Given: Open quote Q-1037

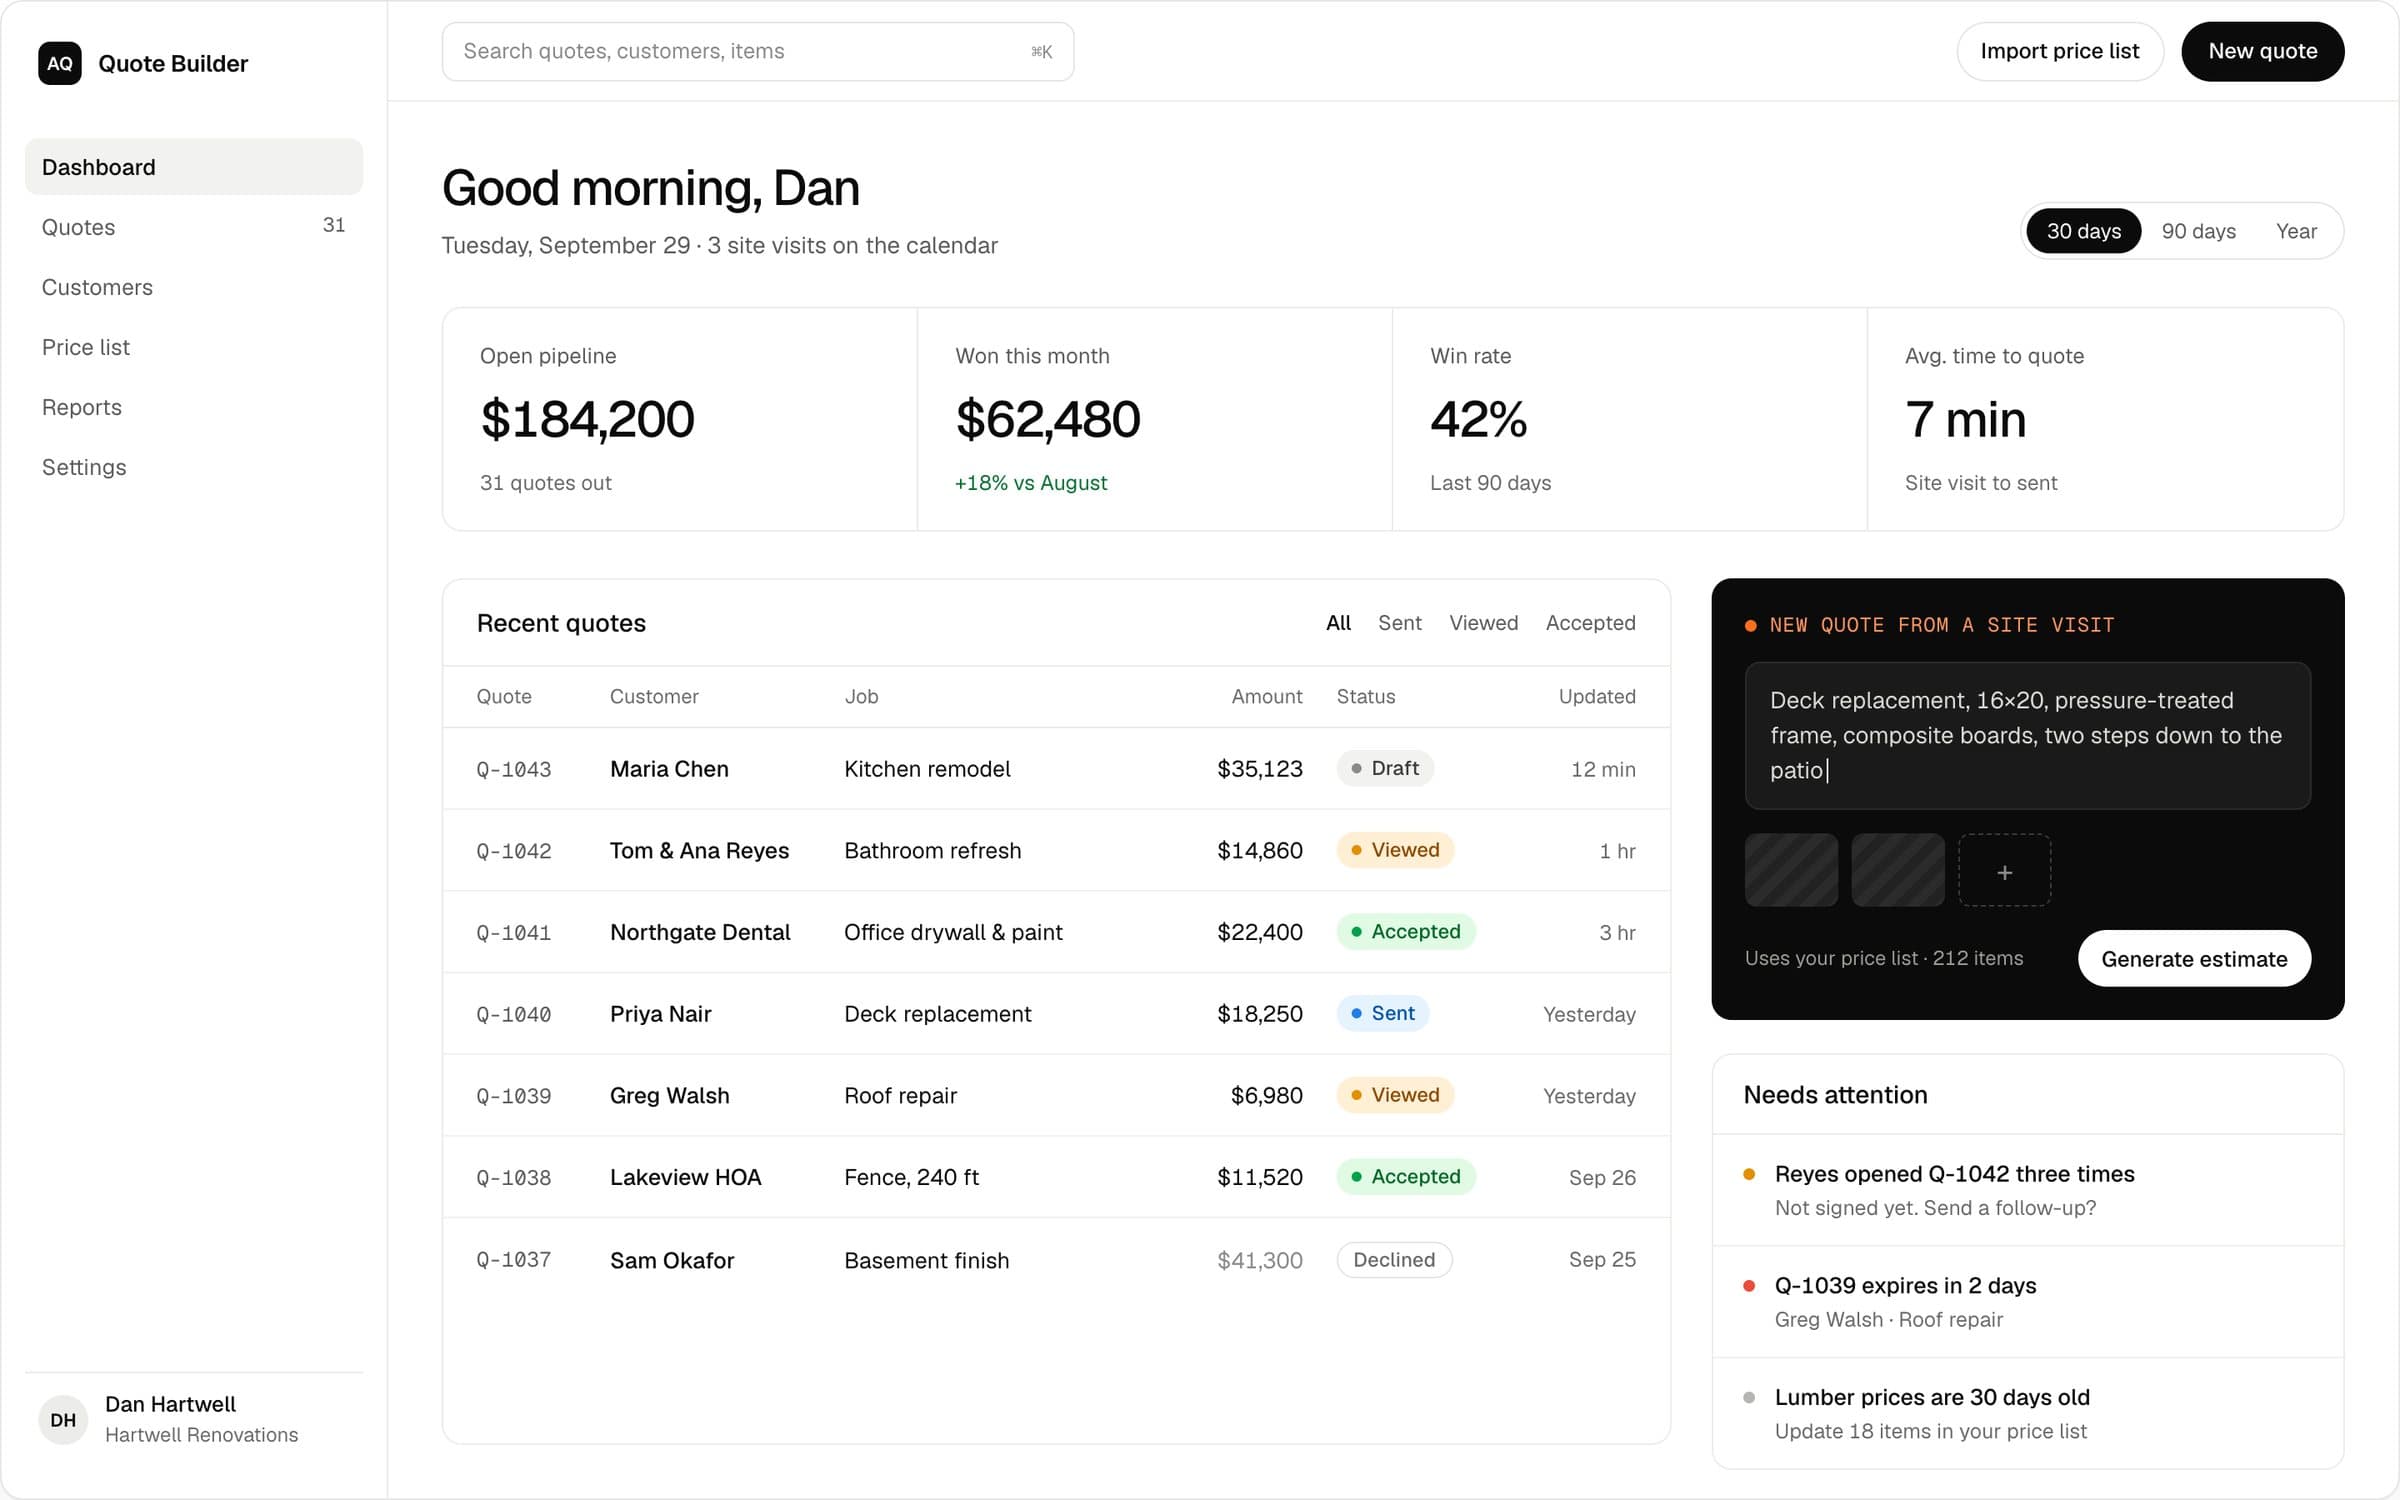Looking at the screenshot, I should point(513,1260).
